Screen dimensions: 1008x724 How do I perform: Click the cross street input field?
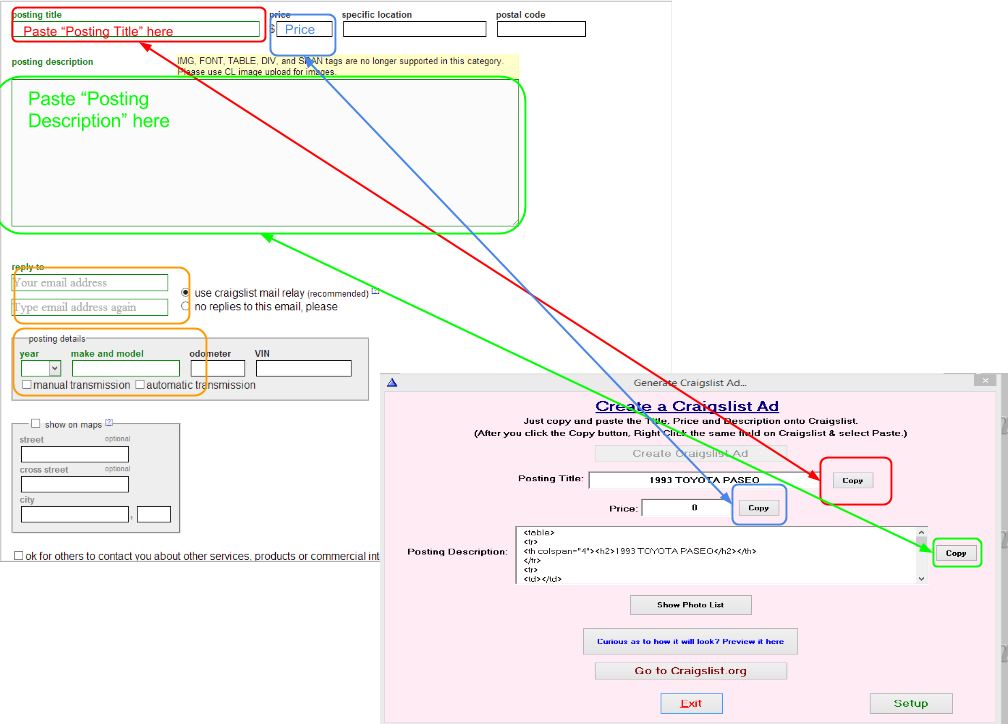point(75,484)
